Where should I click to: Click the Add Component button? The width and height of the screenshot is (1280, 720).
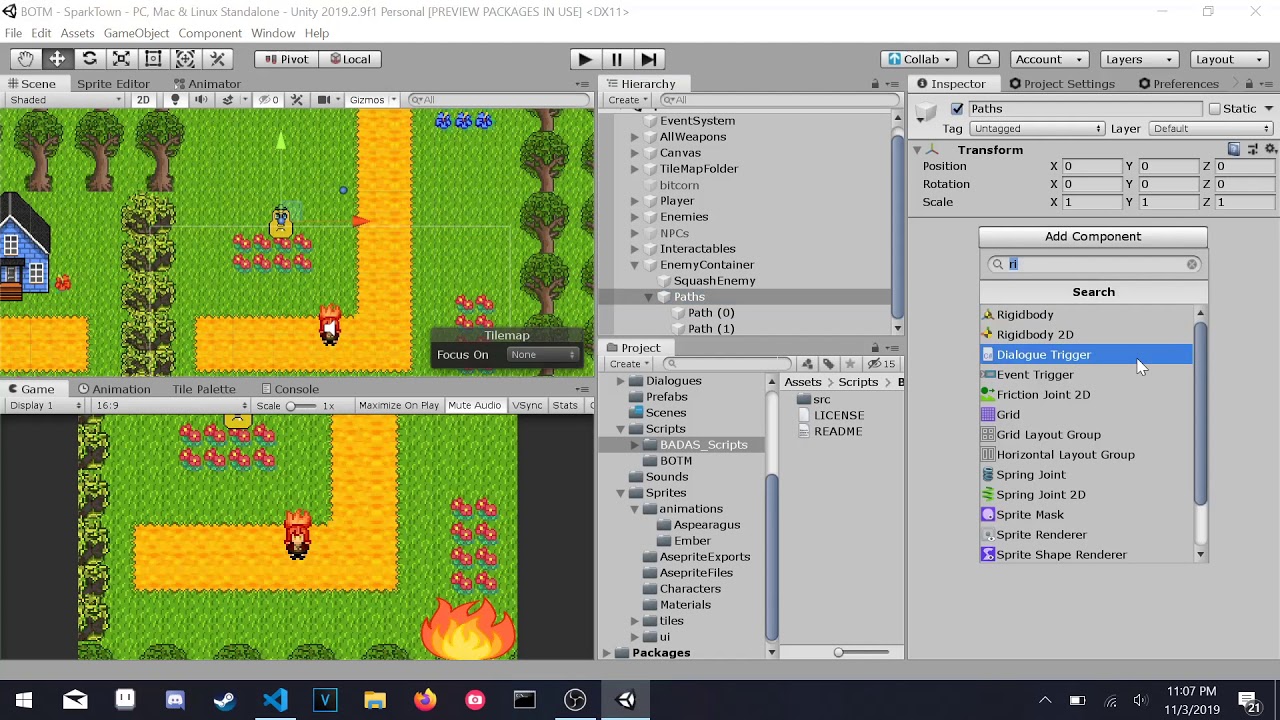[1093, 237]
